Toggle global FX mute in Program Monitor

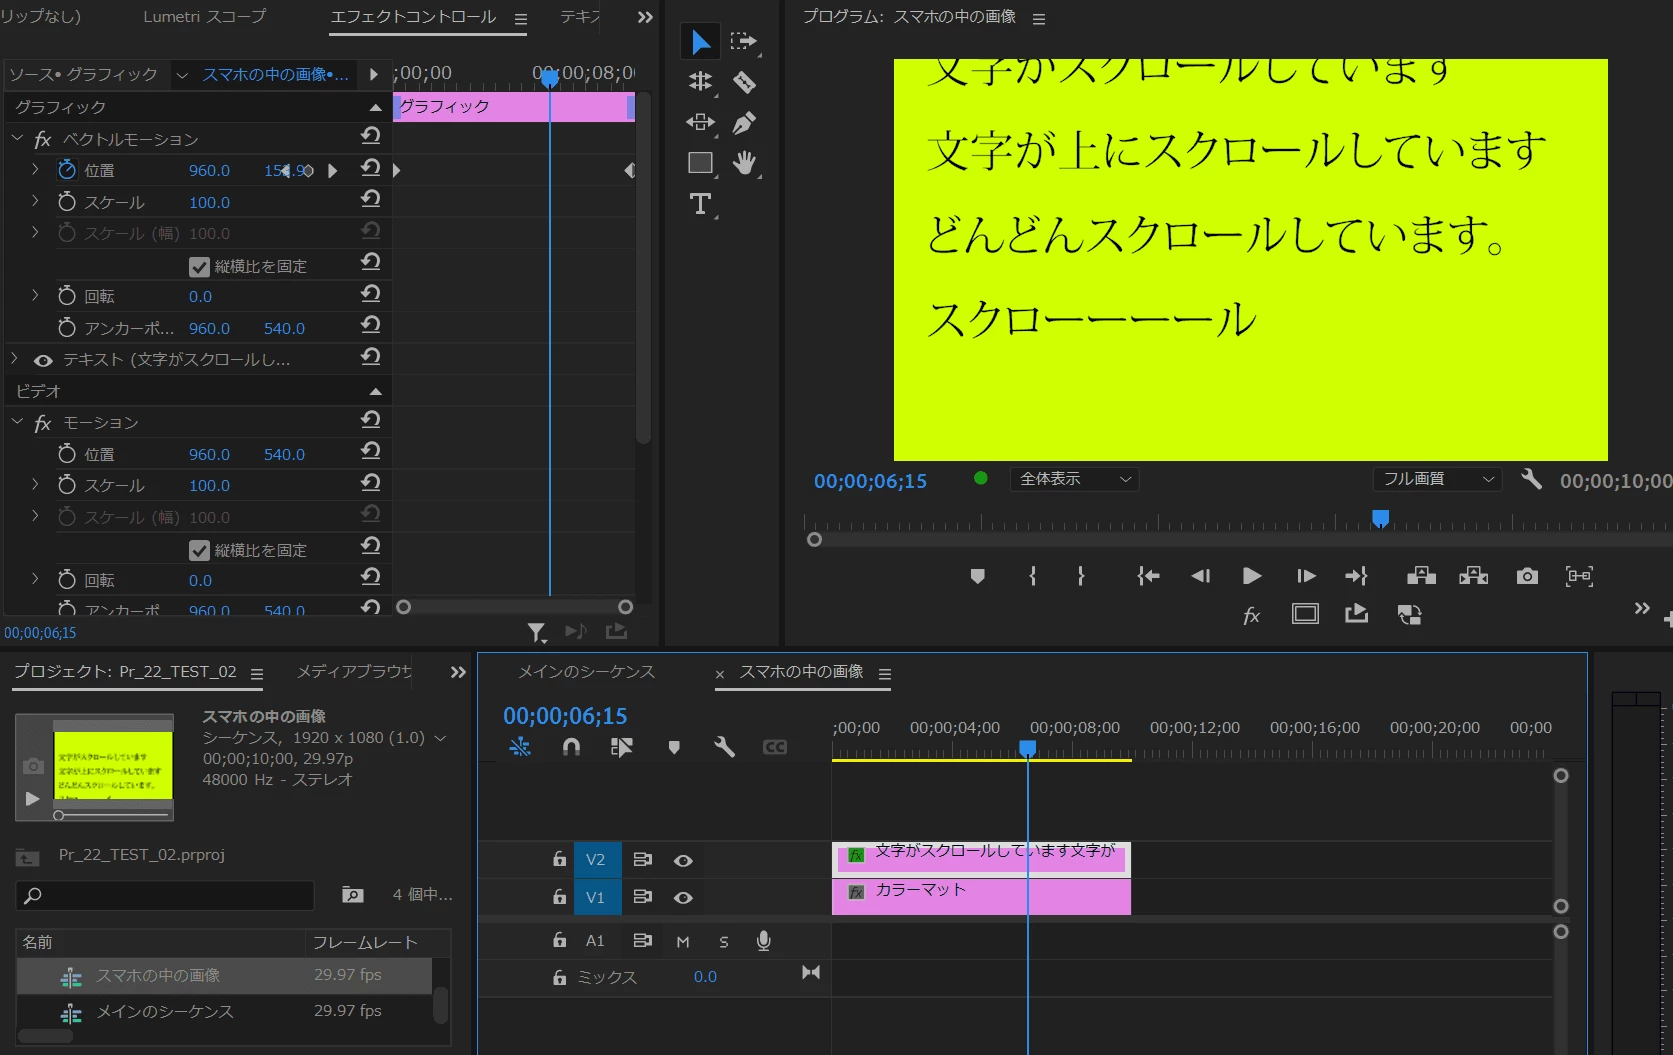pyautogui.click(x=1251, y=615)
